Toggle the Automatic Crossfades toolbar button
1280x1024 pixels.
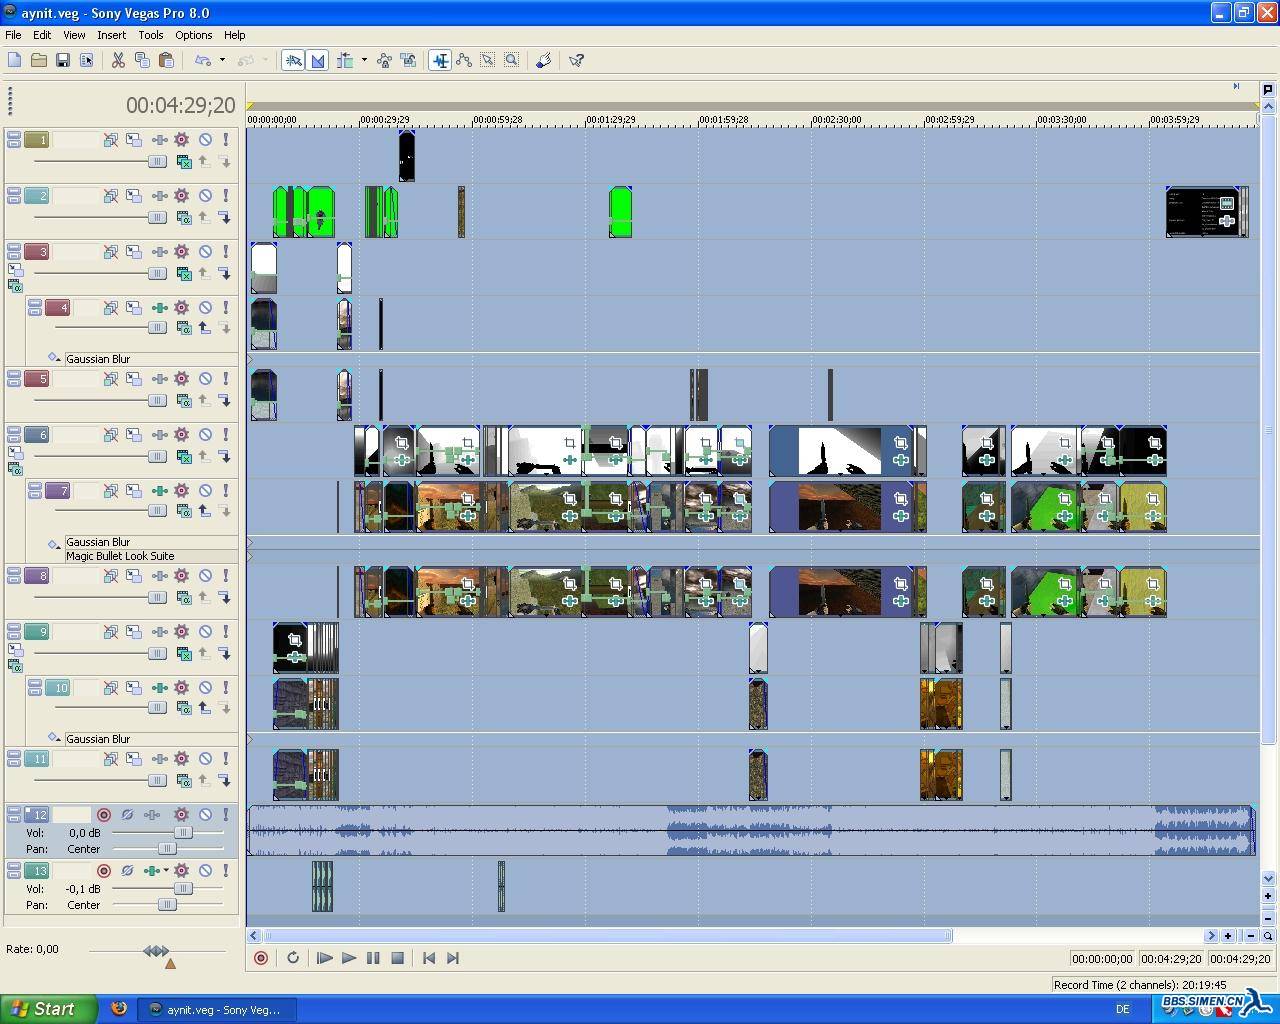(x=317, y=60)
